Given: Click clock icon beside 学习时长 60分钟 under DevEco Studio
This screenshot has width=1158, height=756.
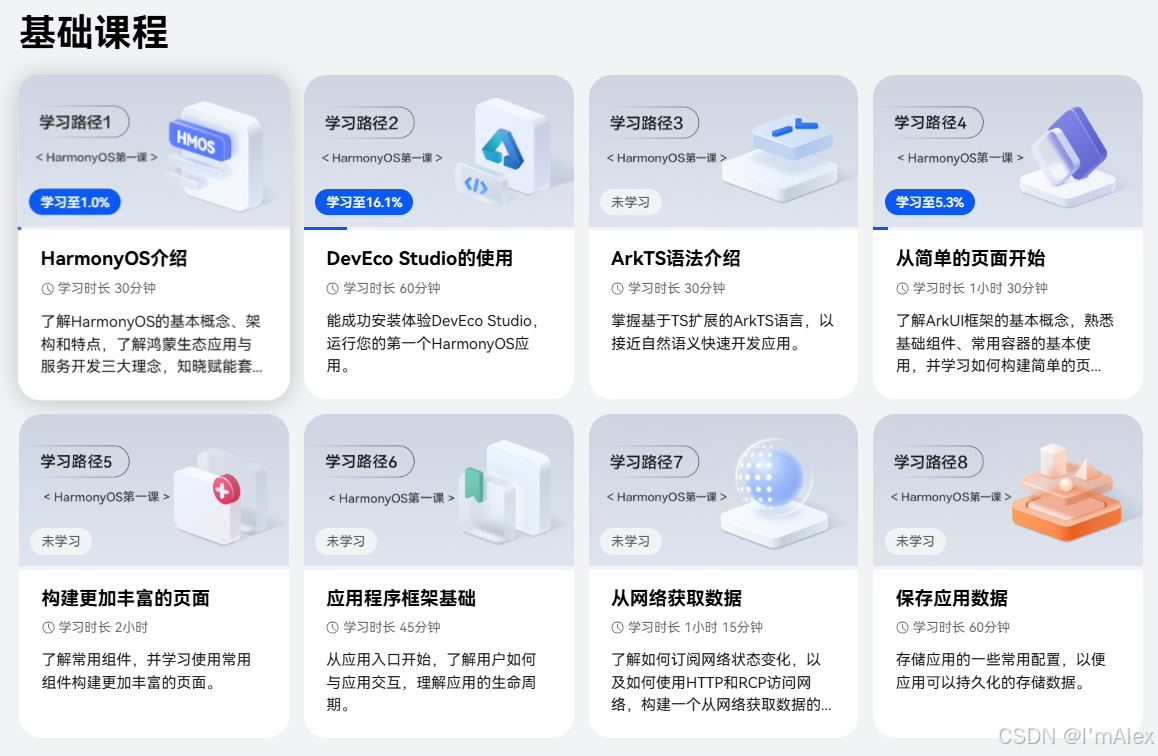Looking at the screenshot, I should point(332,289).
